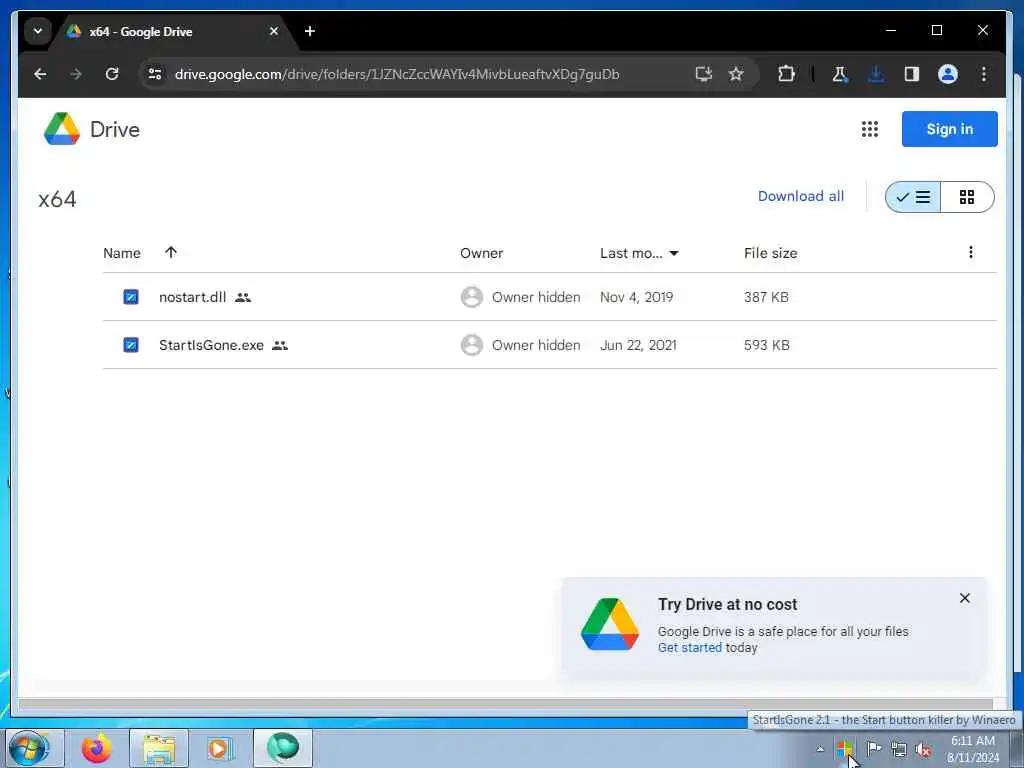Open a new browser tab

(310, 31)
